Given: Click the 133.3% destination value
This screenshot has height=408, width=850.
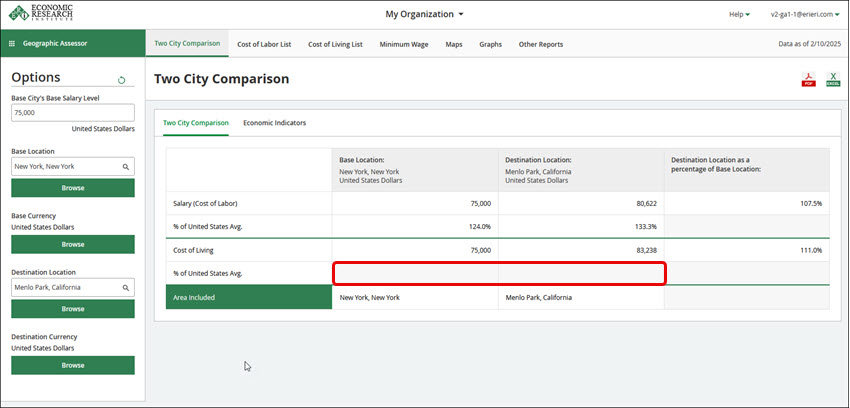Looking at the screenshot, I should [x=646, y=227].
